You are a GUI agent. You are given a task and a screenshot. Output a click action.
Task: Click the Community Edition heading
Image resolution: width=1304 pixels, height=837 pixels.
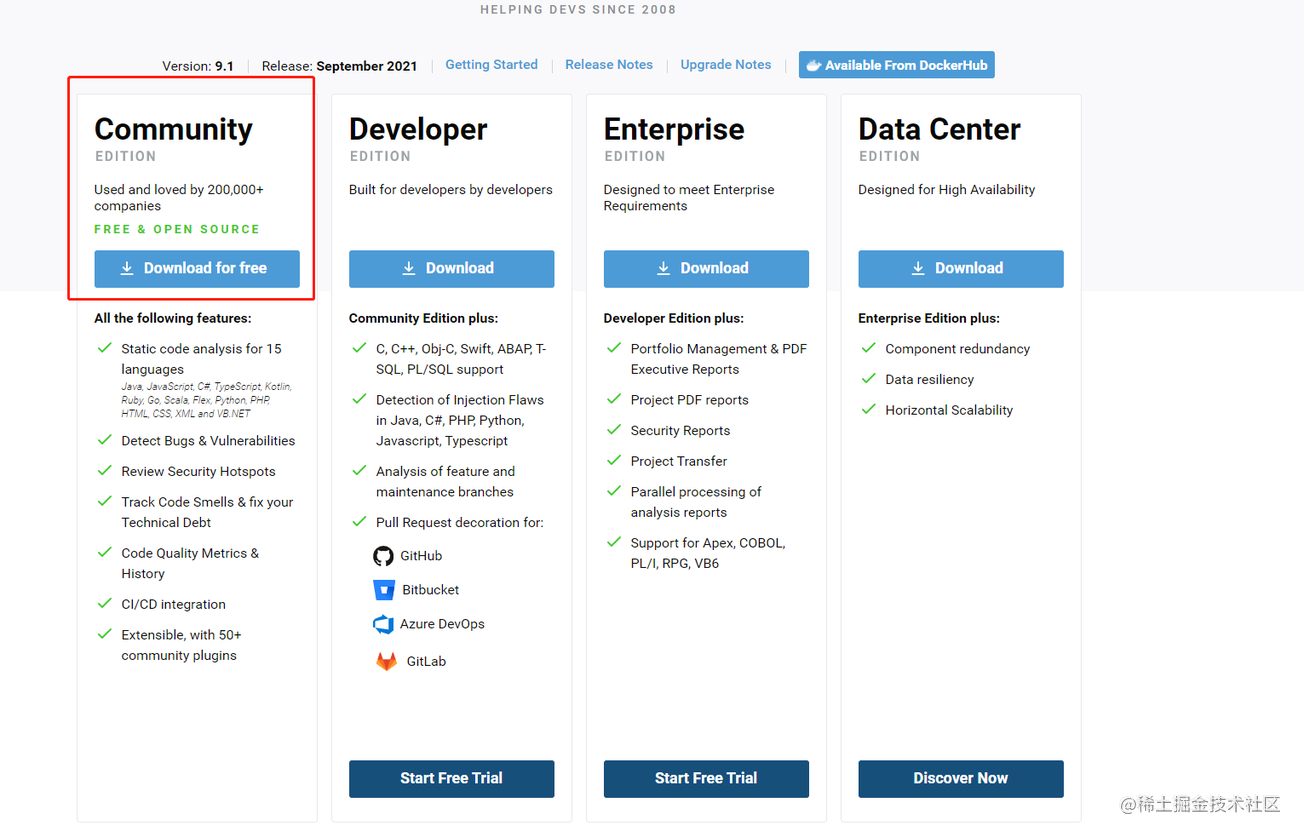(173, 129)
